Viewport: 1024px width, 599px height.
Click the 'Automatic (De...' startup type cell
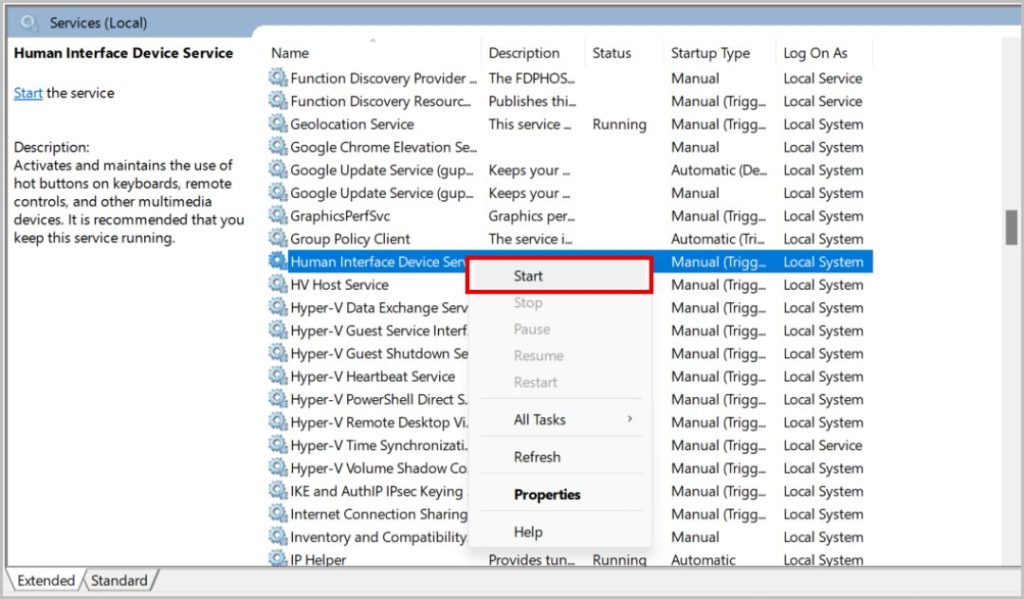719,170
